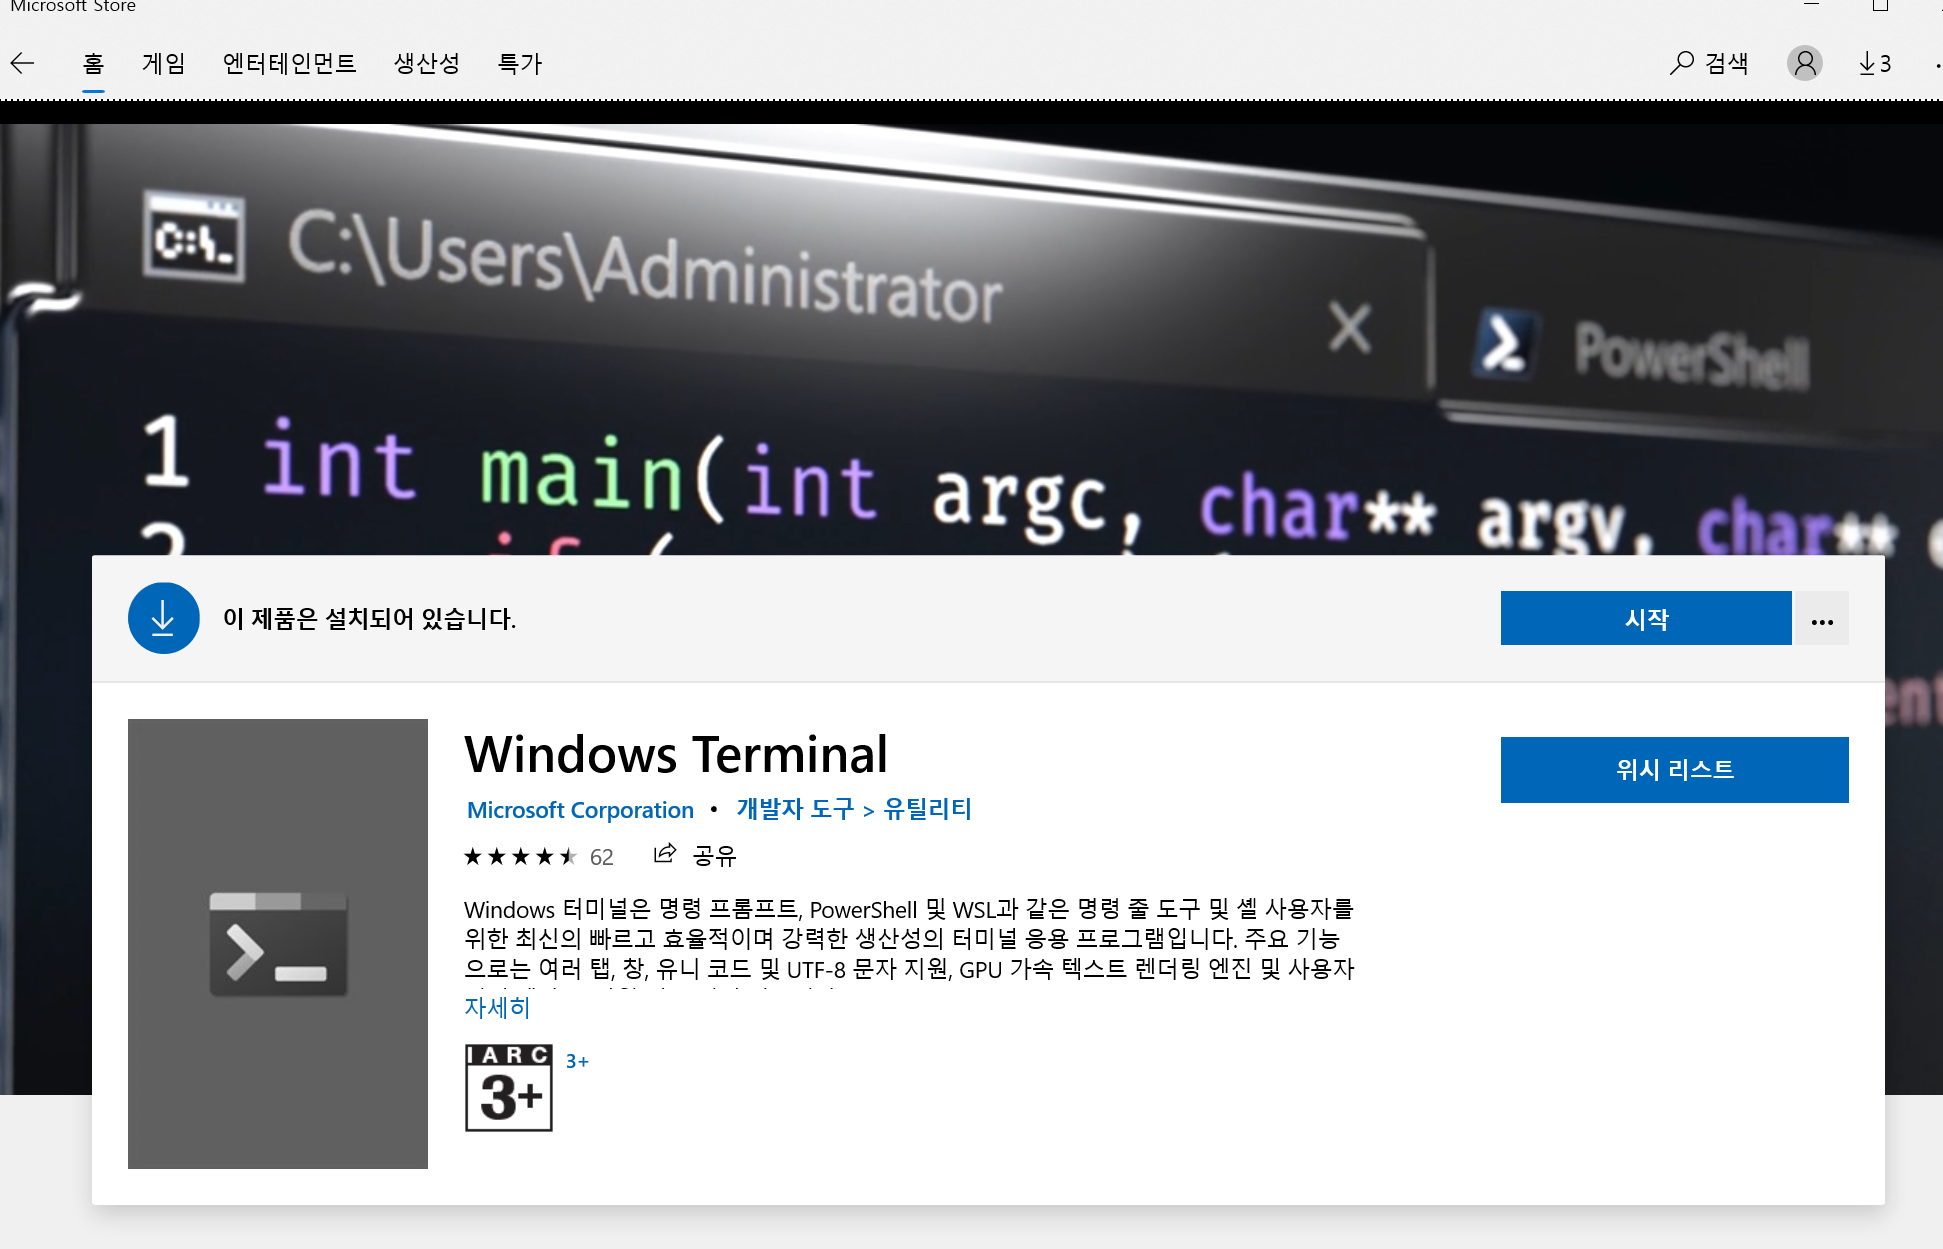Open the user account profile icon
This screenshot has width=1943, height=1249.
point(1804,64)
